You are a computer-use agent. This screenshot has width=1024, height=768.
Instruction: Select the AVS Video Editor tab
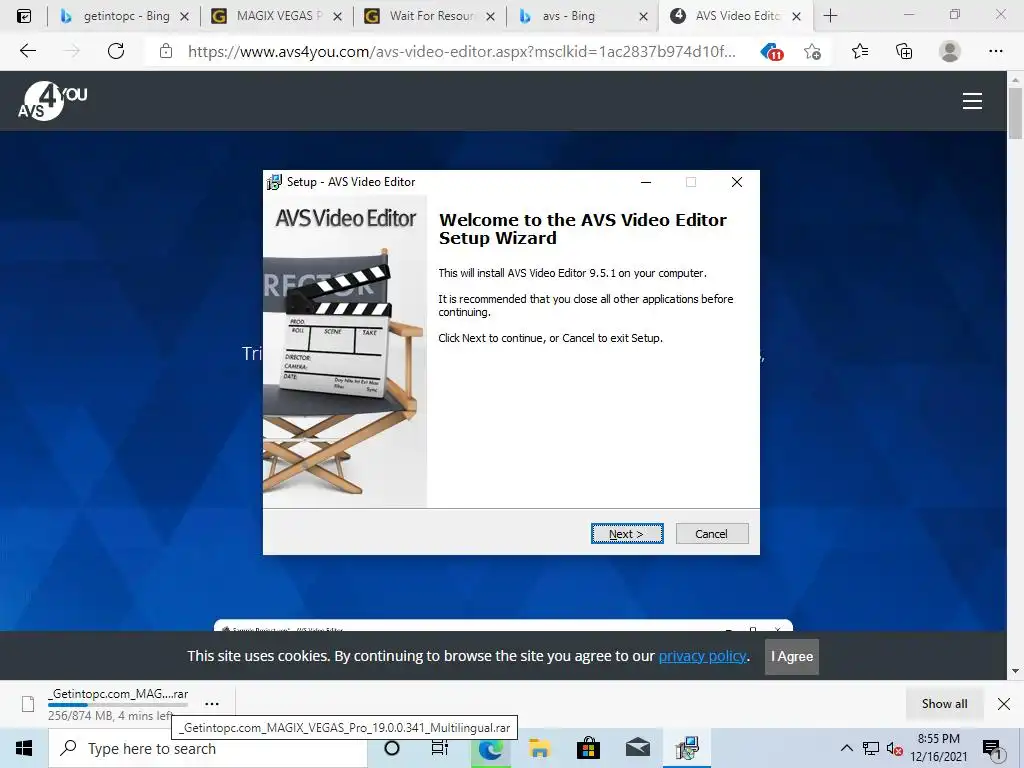click(x=735, y=16)
